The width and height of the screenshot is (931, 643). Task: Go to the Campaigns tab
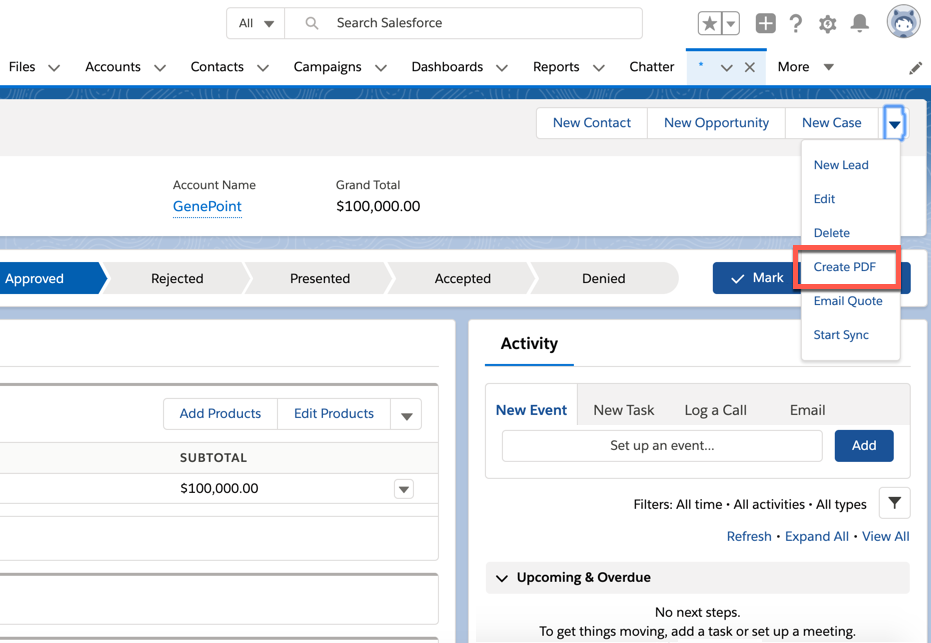[x=327, y=66]
